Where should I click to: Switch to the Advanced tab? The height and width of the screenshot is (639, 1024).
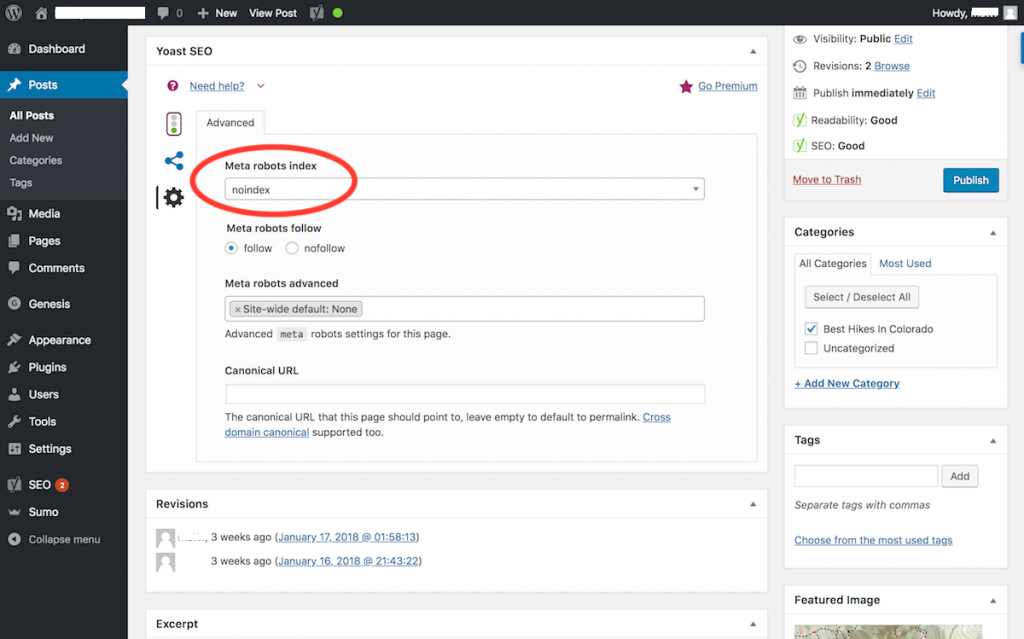click(x=231, y=122)
